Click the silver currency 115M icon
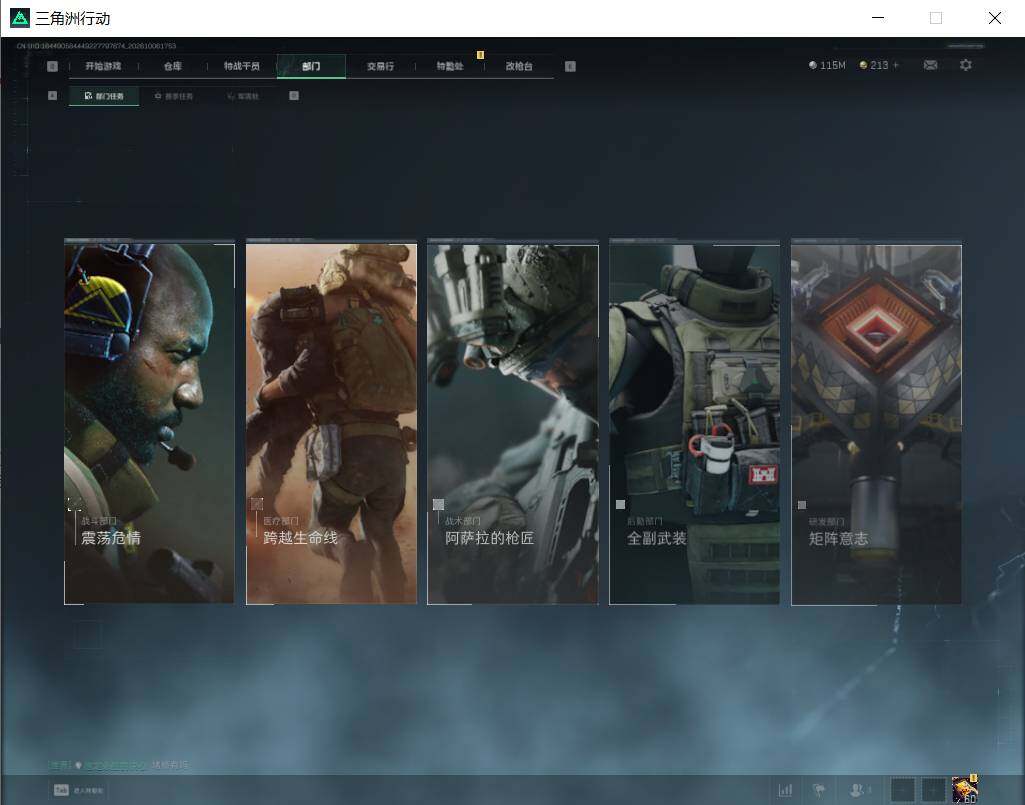 [x=813, y=65]
